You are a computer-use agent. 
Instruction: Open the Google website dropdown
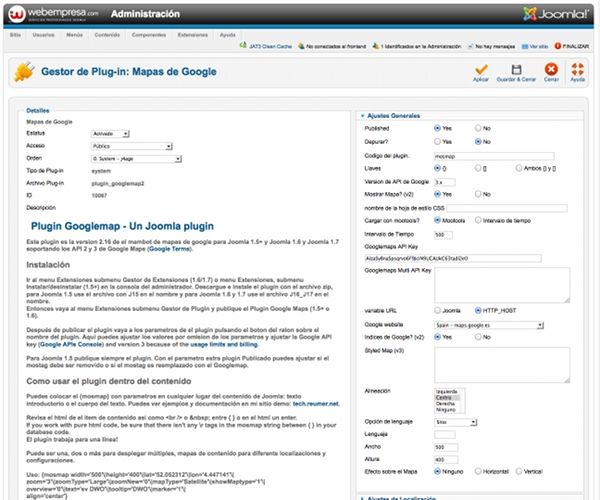tap(489, 325)
